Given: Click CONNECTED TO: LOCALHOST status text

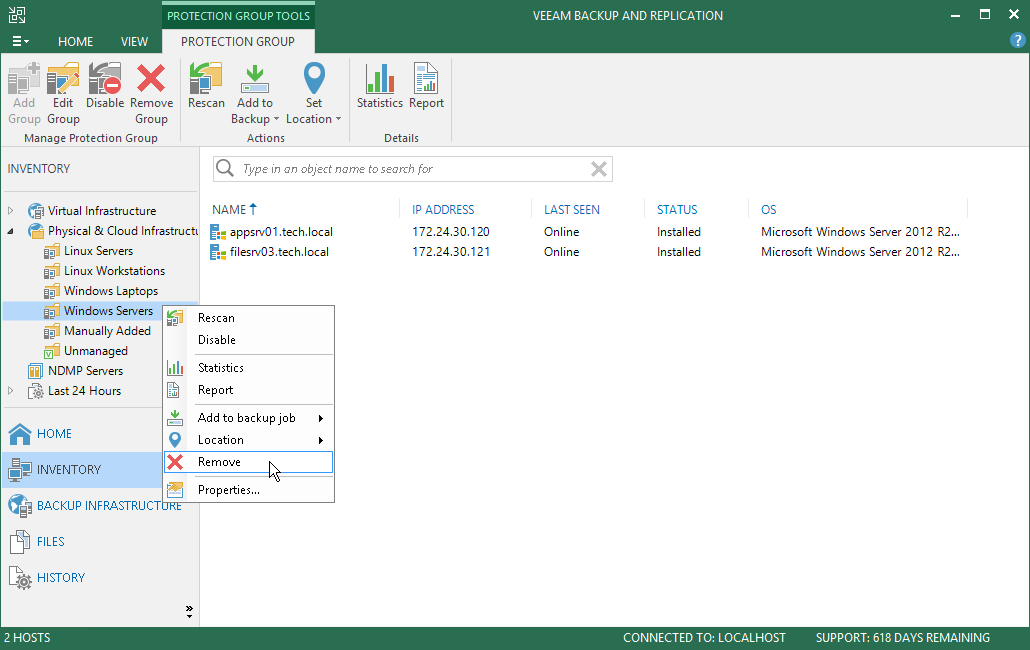Looking at the screenshot, I should (704, 638).
